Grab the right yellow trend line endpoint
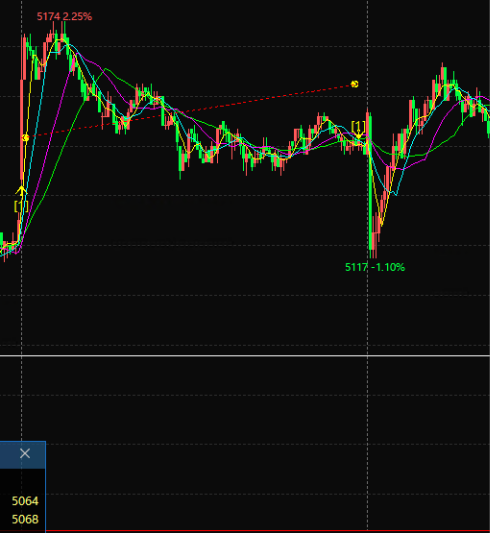492x533 pixels. tap(355, 84)
